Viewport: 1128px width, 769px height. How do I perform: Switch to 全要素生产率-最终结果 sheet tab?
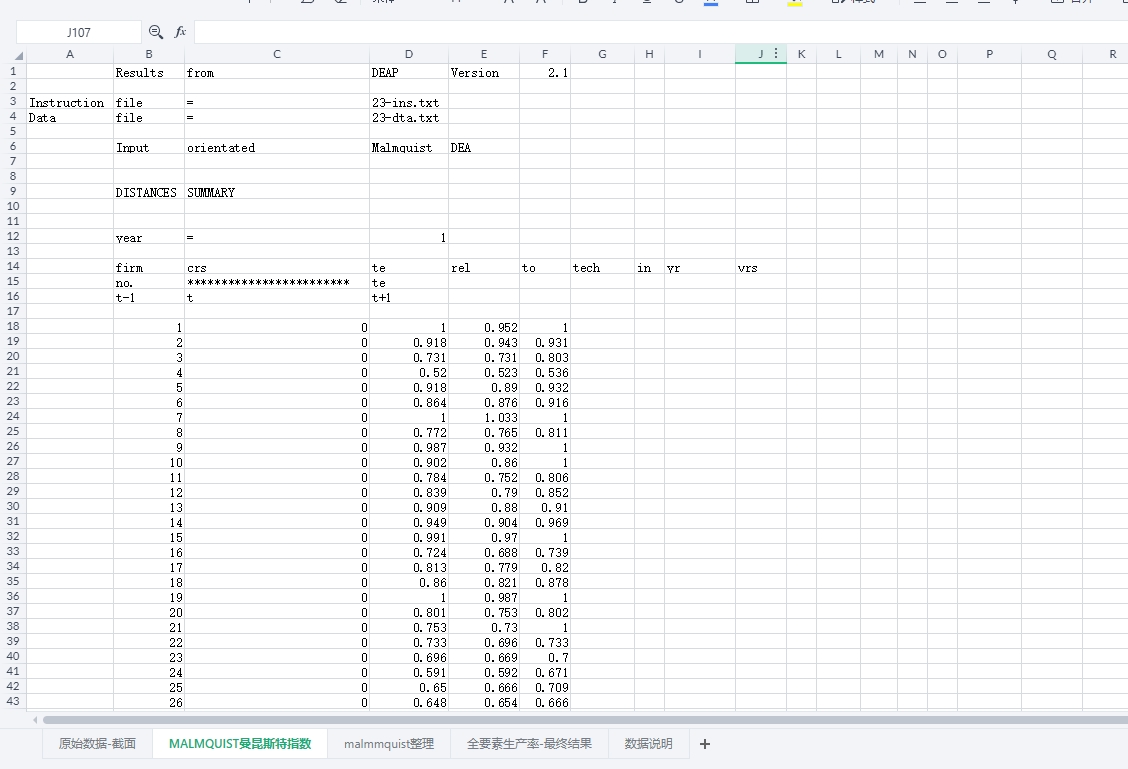tap(529, 744)
